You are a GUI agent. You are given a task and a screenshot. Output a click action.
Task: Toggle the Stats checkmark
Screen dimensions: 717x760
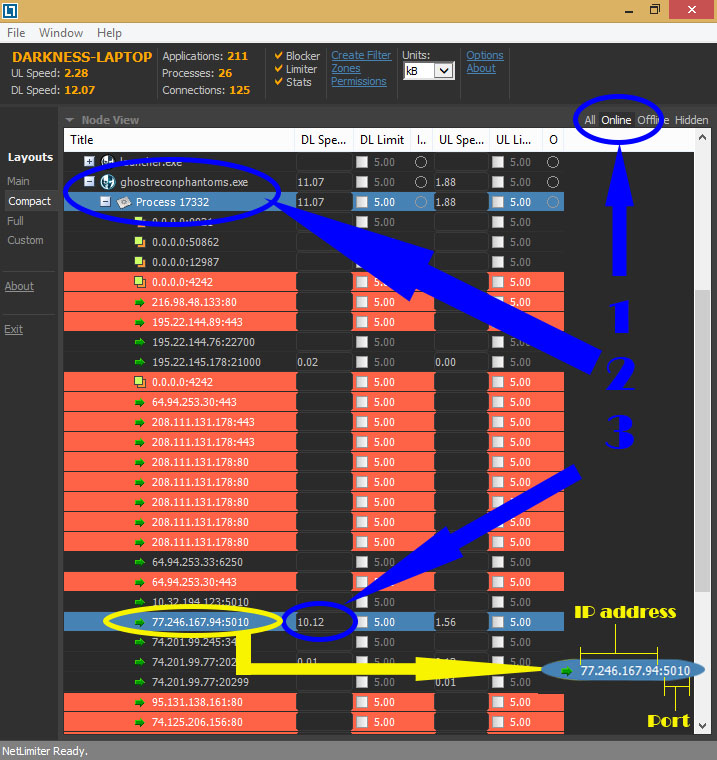click(x=278, y=81)
